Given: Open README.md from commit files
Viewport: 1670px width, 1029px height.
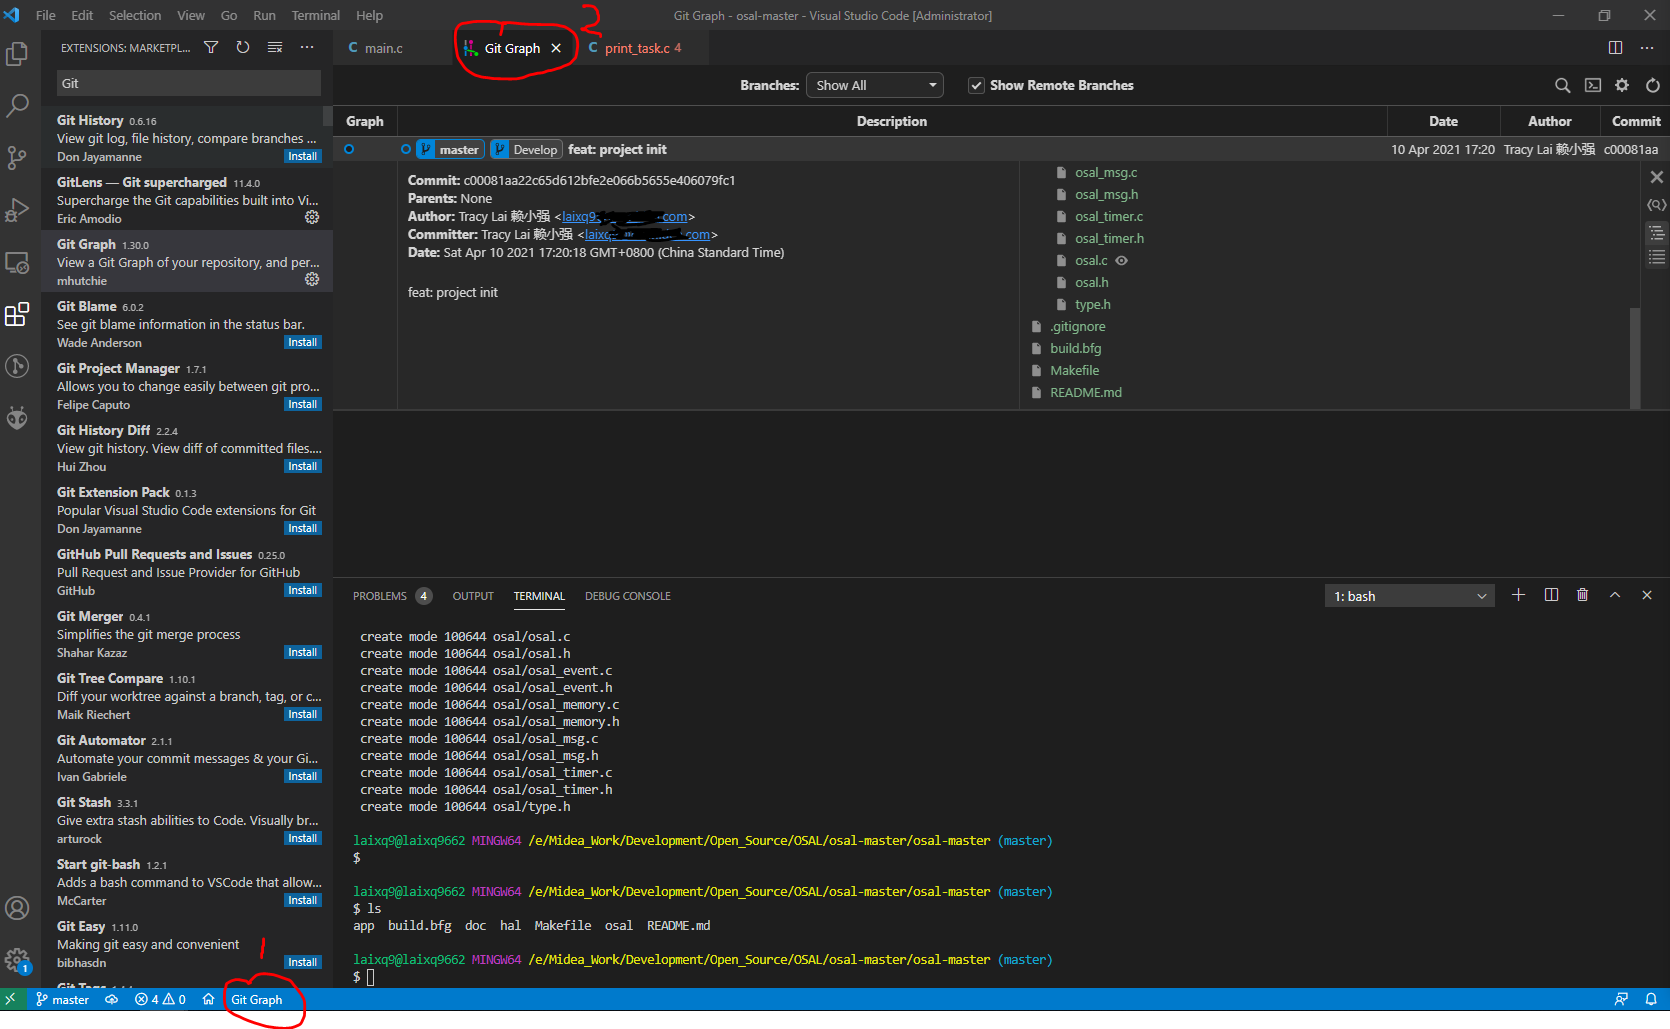Looking at the screenshot, I should (1085, 392).
